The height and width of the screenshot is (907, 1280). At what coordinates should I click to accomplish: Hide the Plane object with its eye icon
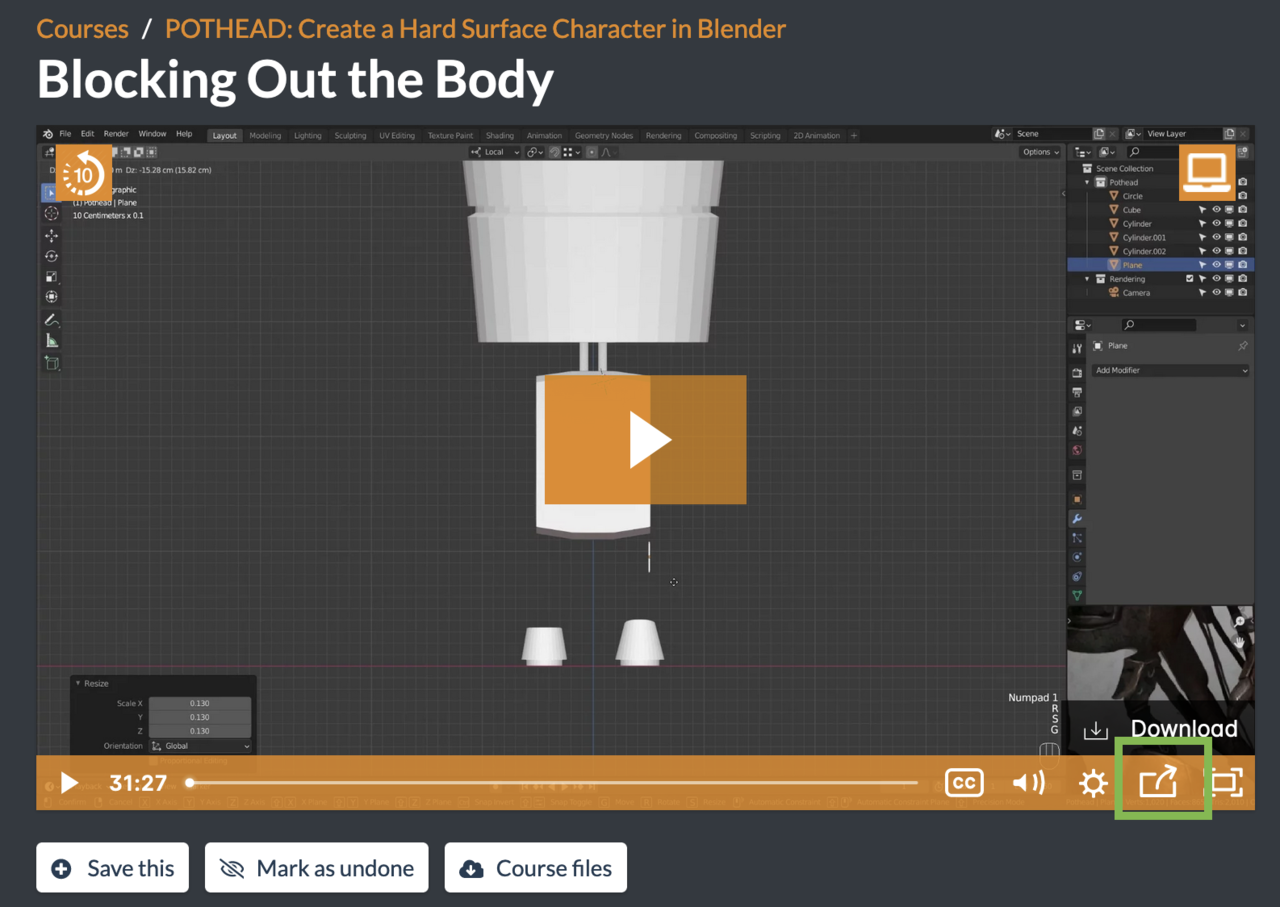(x=1216, y=265)
